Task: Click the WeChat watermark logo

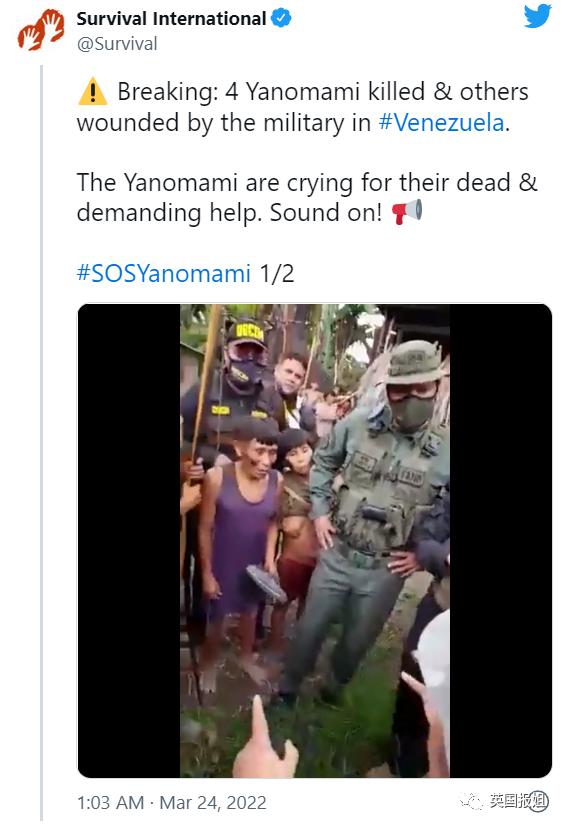Action: coord(472,801)
